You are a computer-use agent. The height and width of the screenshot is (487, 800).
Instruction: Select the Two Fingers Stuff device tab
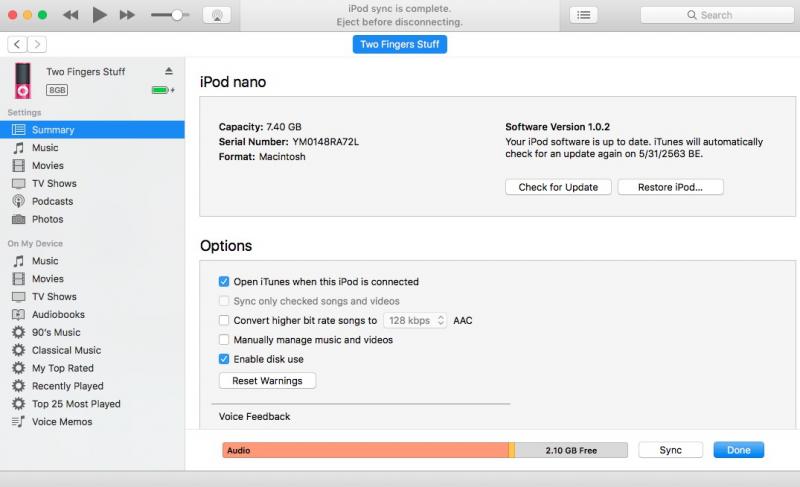[400, 44]
